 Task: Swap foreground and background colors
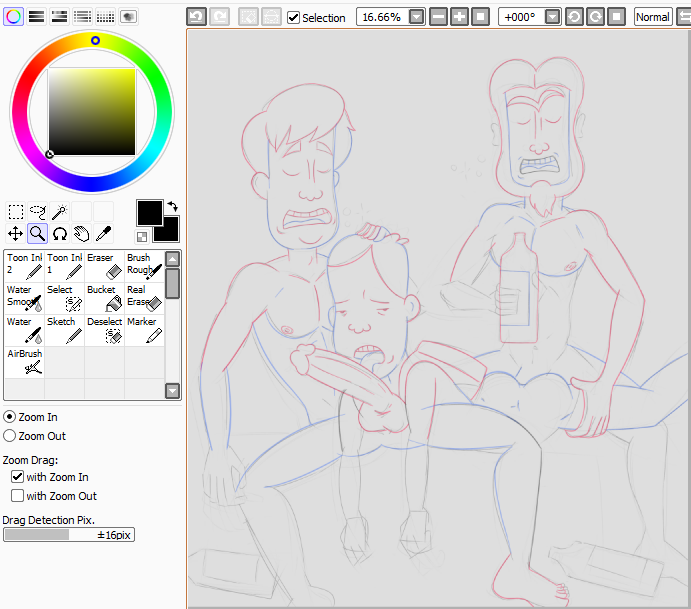pyautogui.click(x=172, y=206)
